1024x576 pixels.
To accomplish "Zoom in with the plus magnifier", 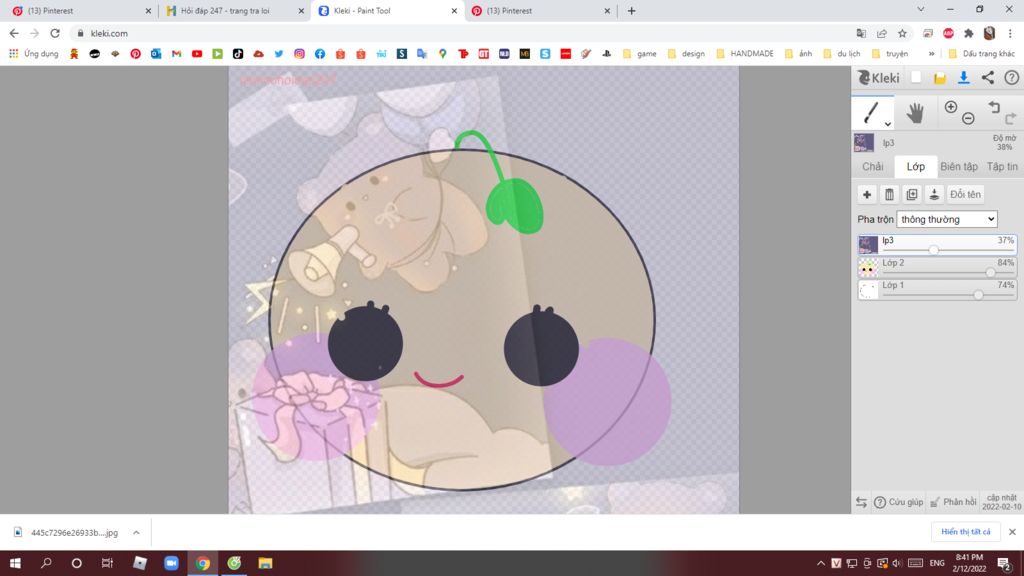I will click(x=951, y=107).
